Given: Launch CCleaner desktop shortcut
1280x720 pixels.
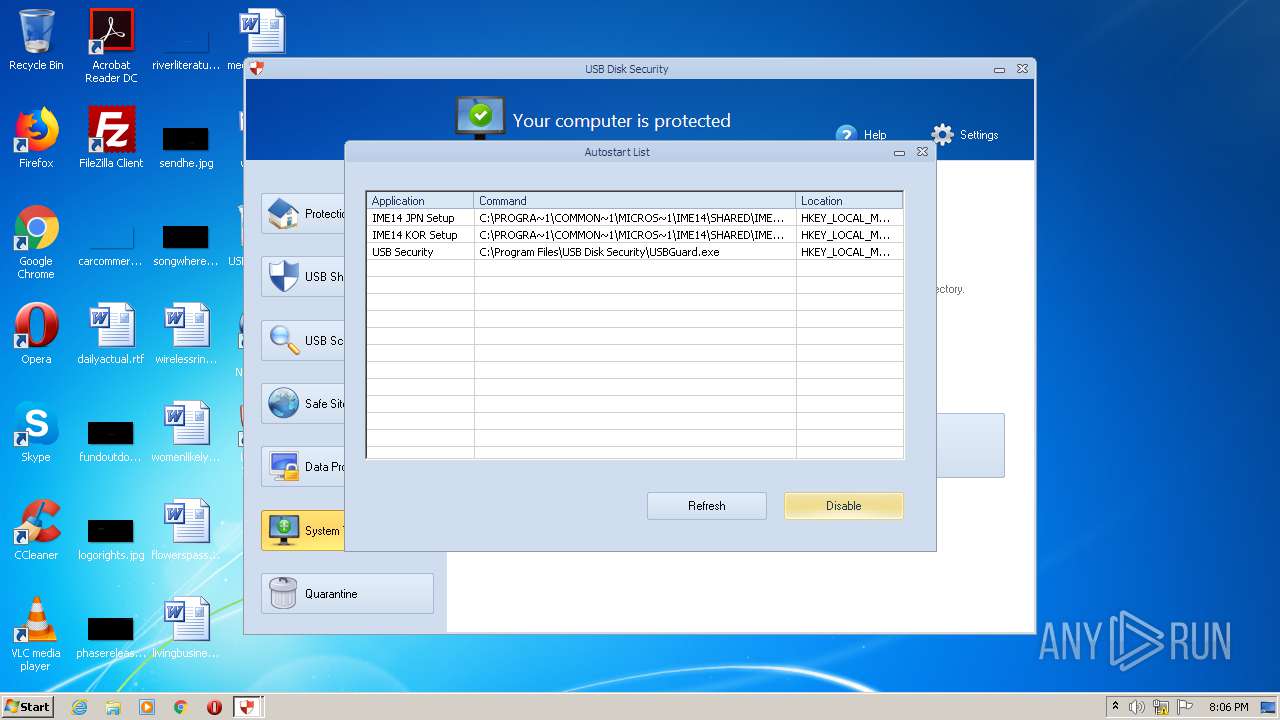Looking at the screenshot, I should click(x=36, y=530).
